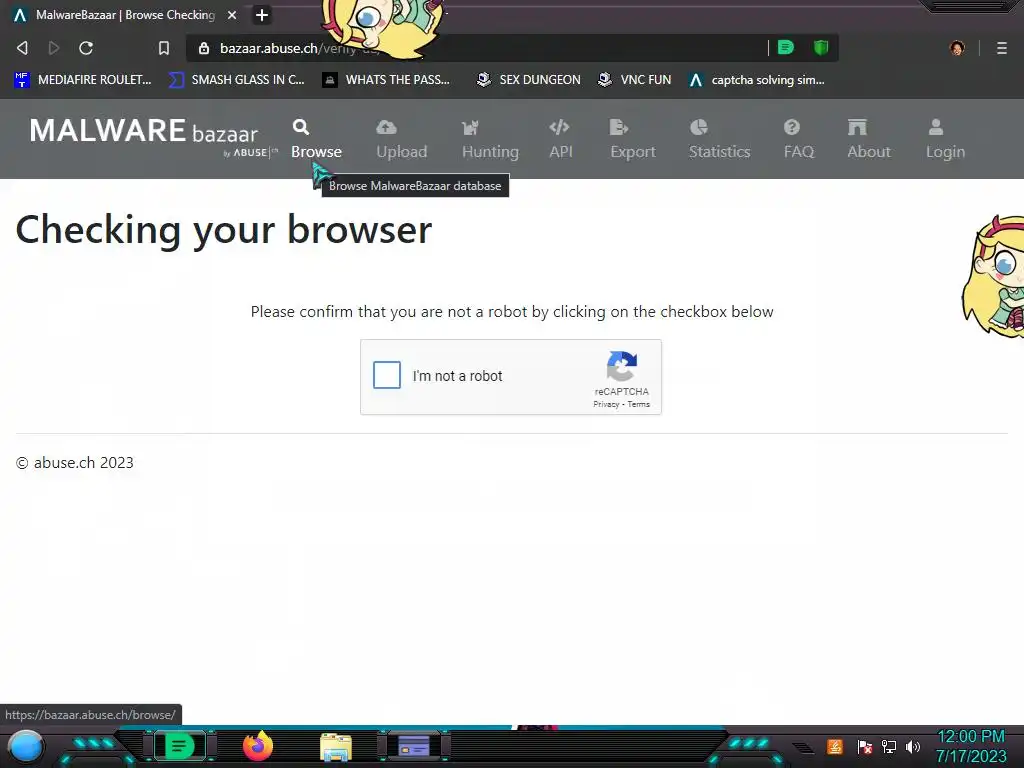Go forward in browser history
Image resolution: width=1024 pixels, height=768 pixels.
(54, 48)
